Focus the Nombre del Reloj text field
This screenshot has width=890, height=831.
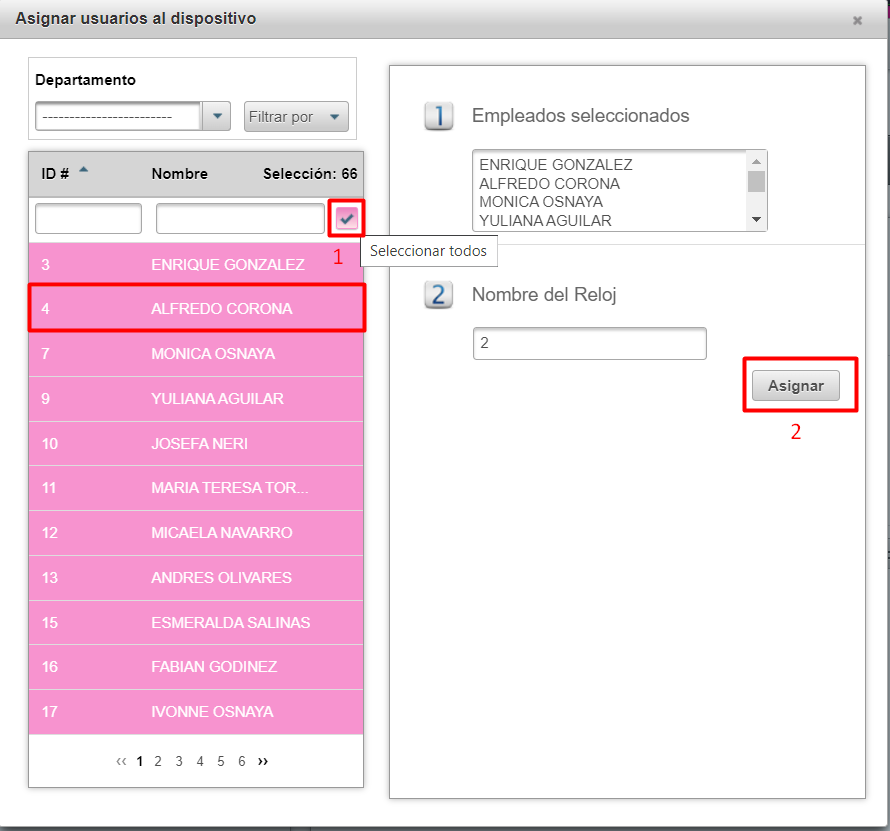[x=589, y=343]
